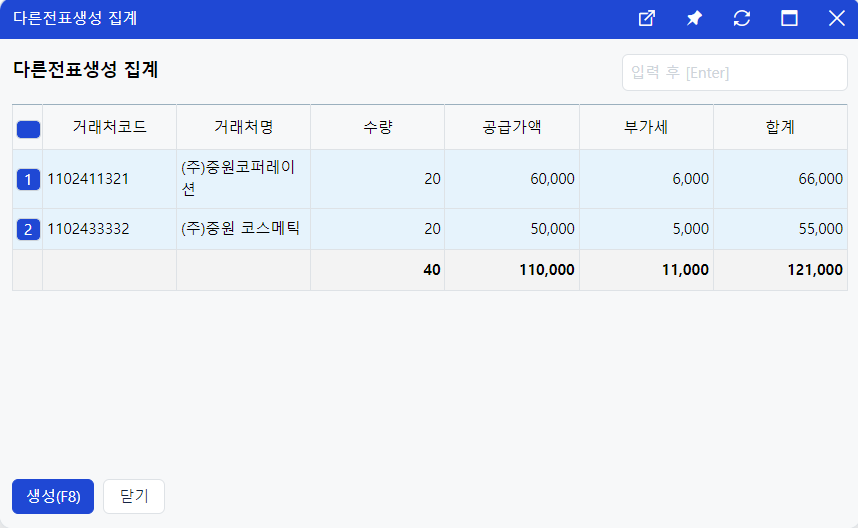858x528 pixels.
Task: Click the grand total 121,000
Action: 780,270
